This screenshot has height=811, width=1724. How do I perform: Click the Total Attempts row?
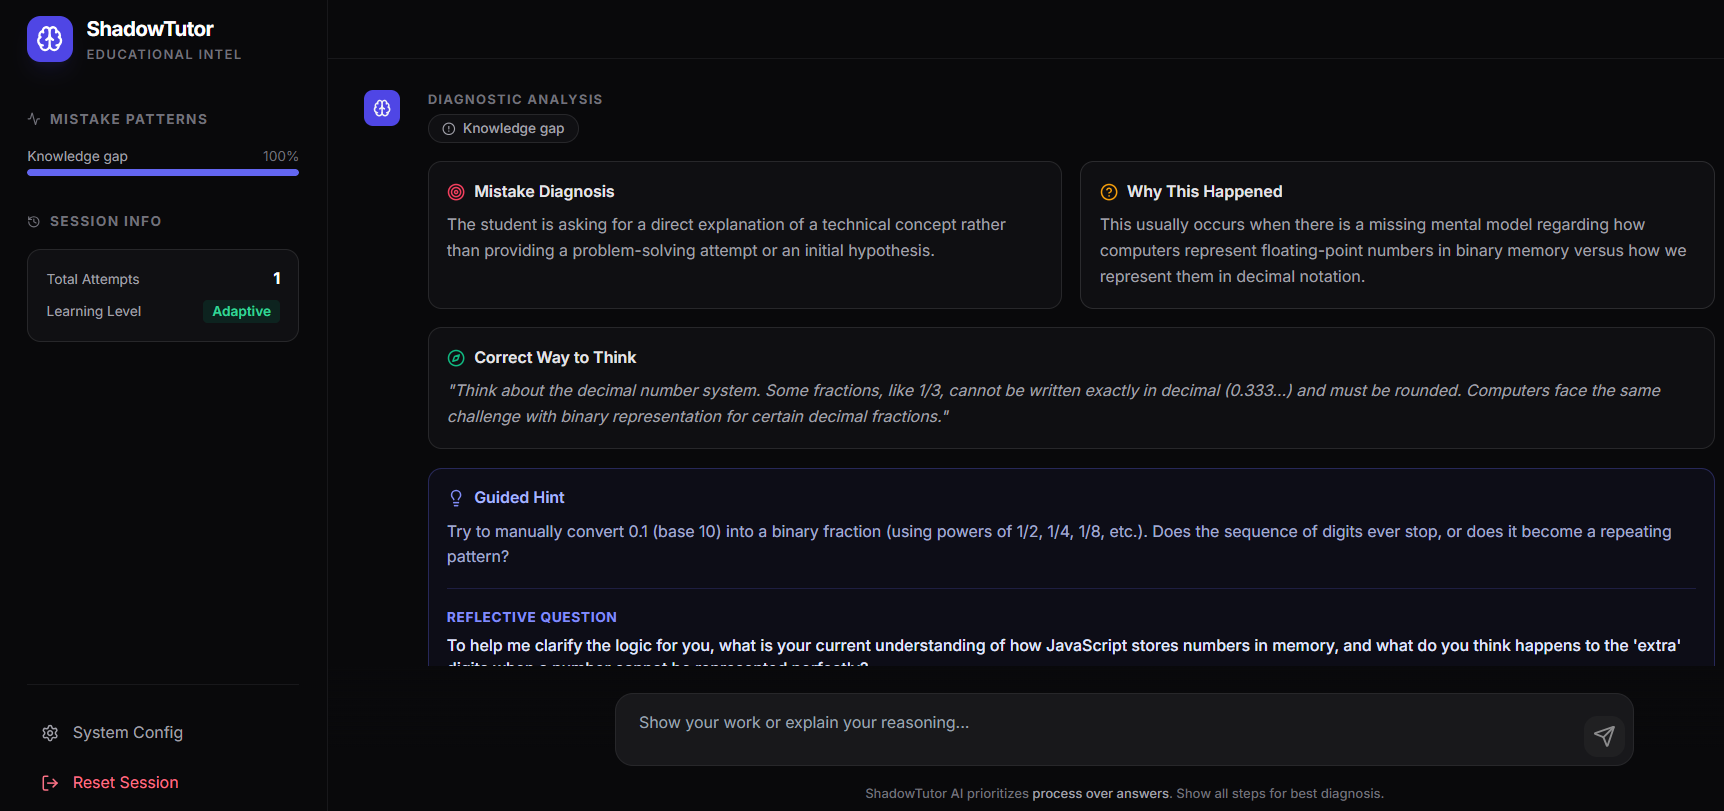coord(163,279)
